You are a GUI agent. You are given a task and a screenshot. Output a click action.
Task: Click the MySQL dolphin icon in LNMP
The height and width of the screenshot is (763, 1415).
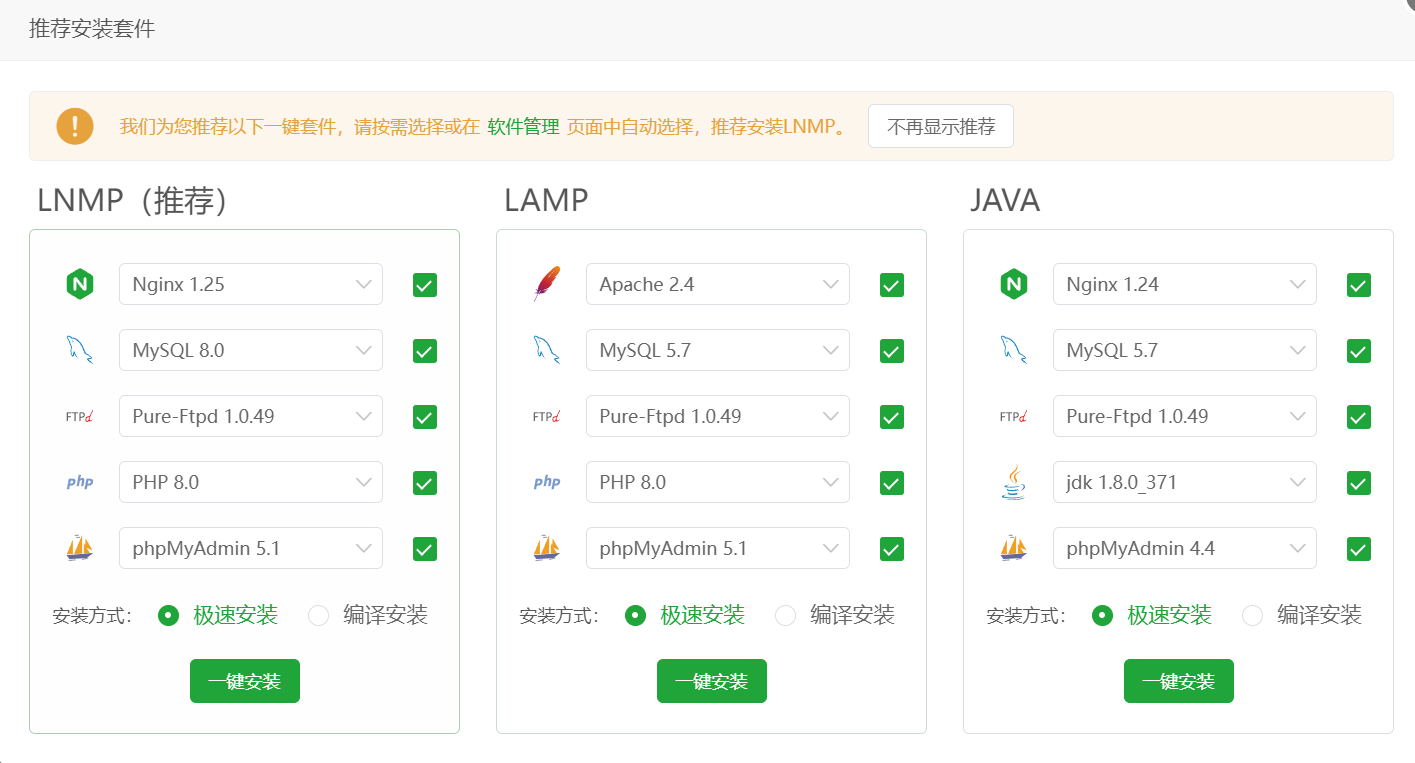(x=80, y=350)
